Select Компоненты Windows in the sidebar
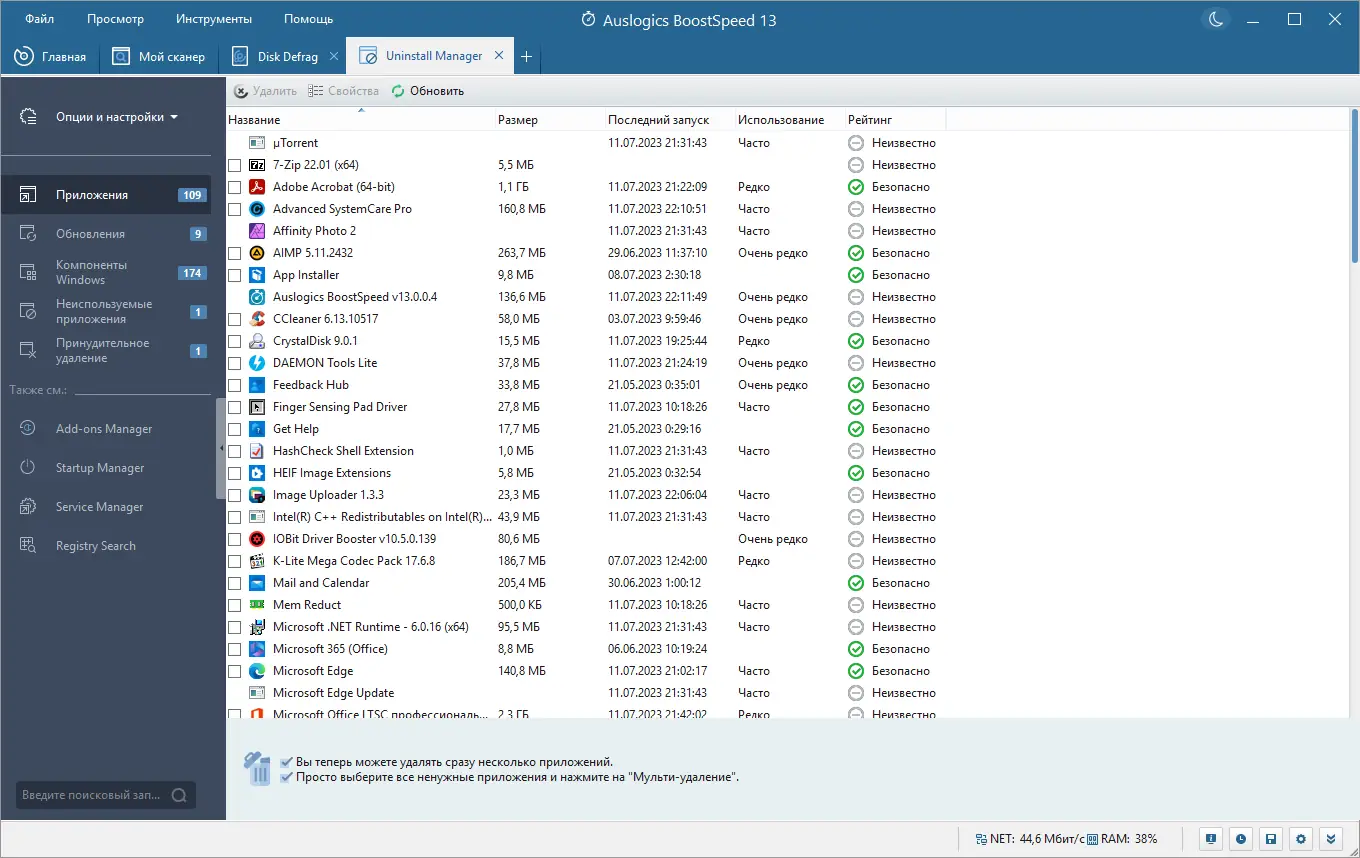This screenshot has width=1360, height=858. pyautogui.click(x=105, y=273)
